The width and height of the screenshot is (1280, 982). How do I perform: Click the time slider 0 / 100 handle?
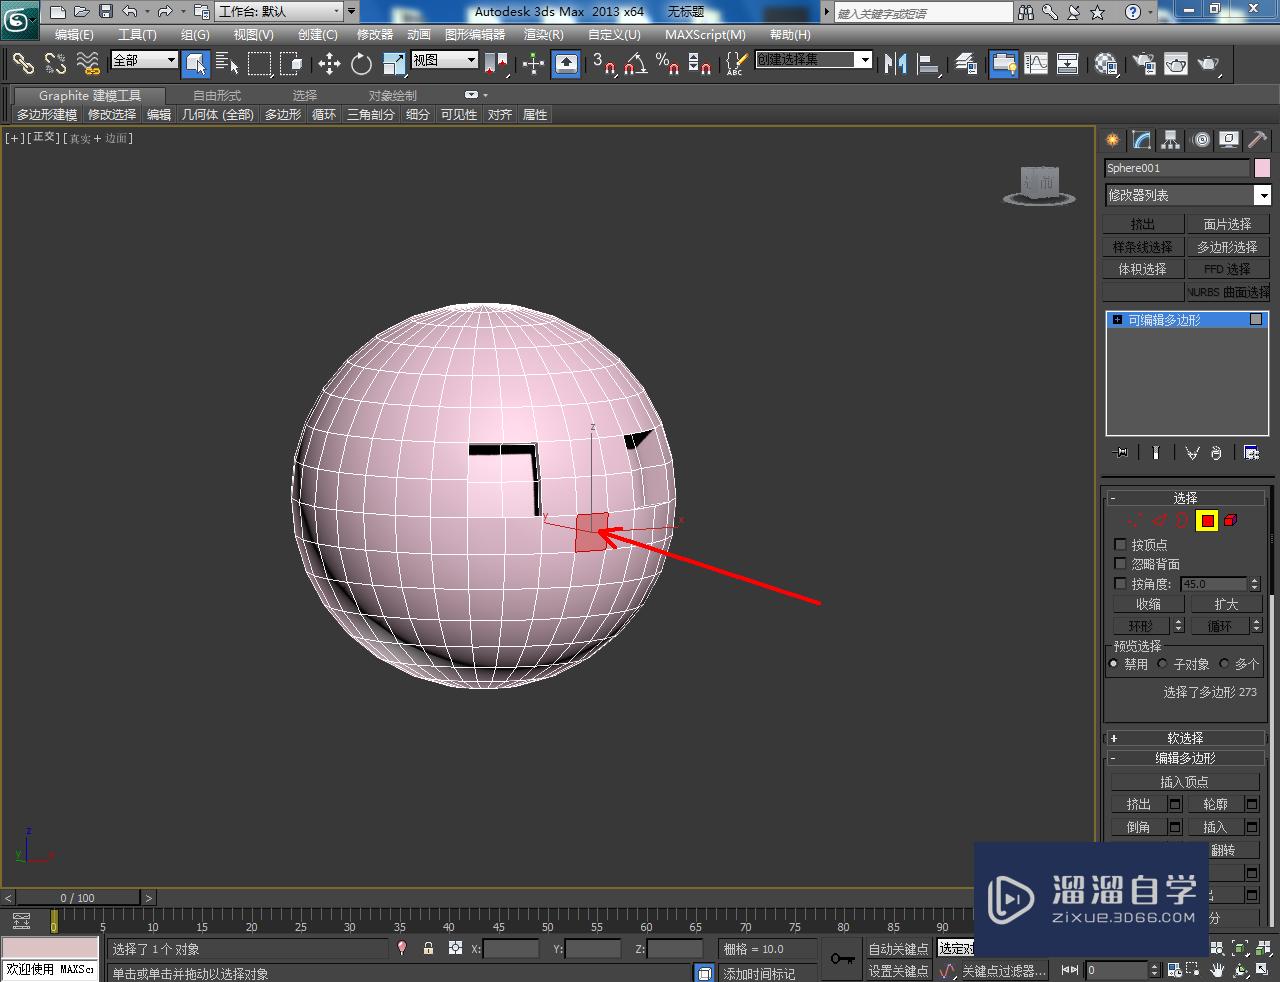pyautogui.click(x=78, y=898)
